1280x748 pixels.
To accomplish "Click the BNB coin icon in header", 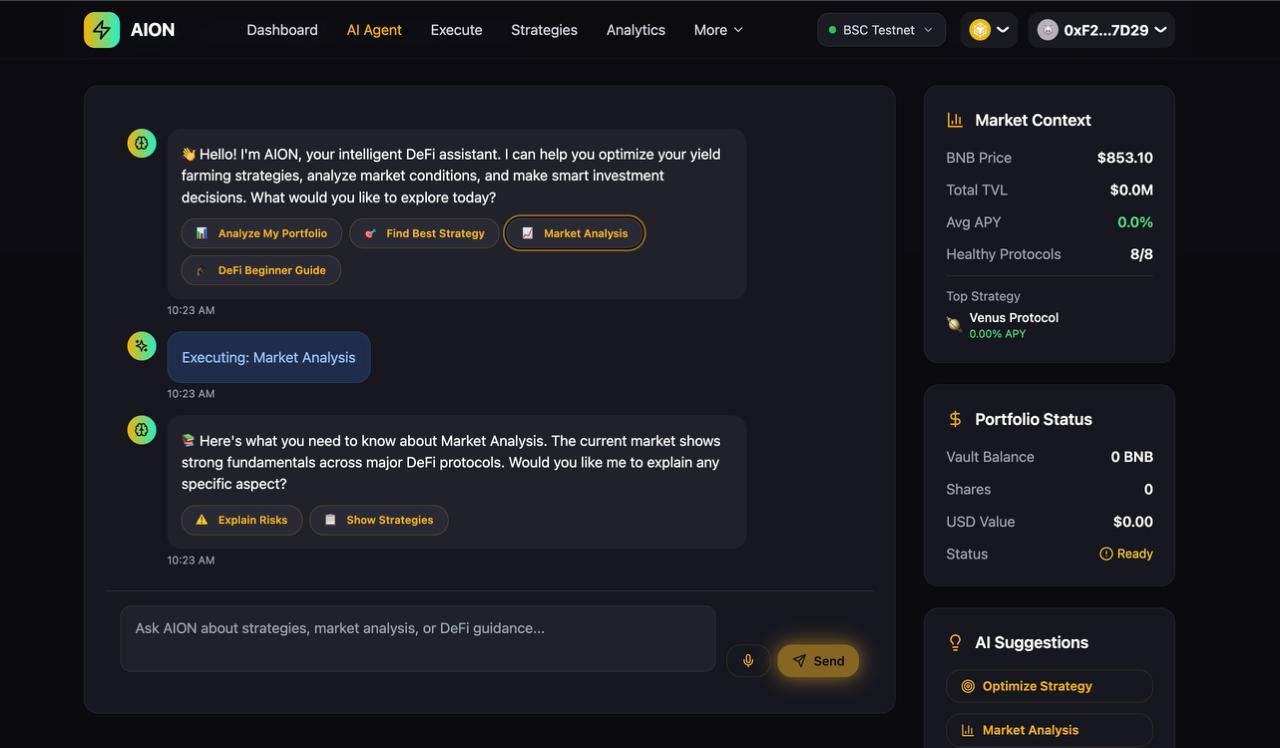I will pyautogui.click(x=980, y=30).
